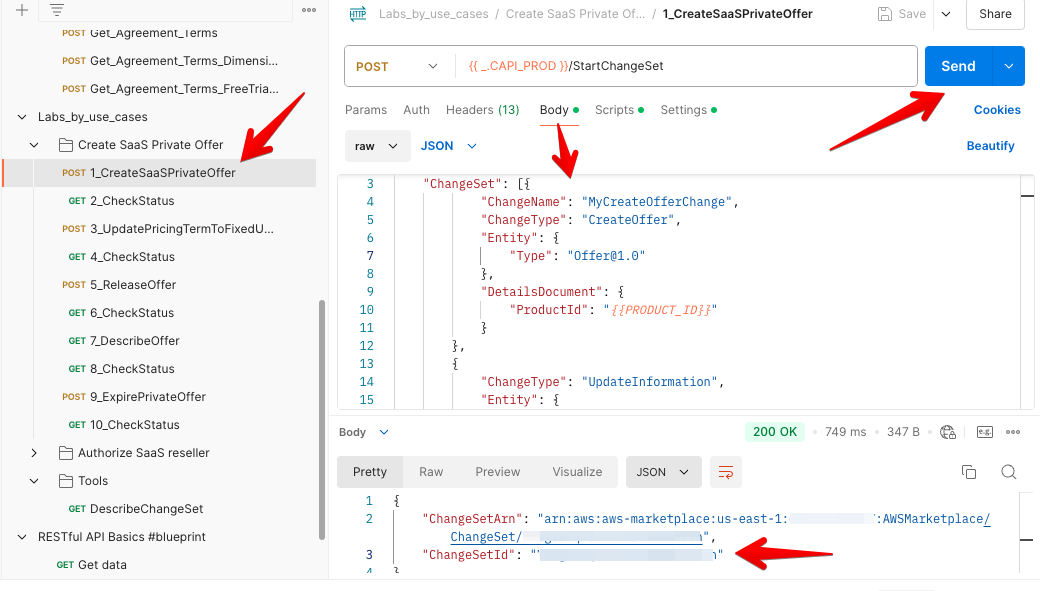The image size is (1040, 591).
Task: Switch to the Headers (13) tab
Action: (482, 110)
